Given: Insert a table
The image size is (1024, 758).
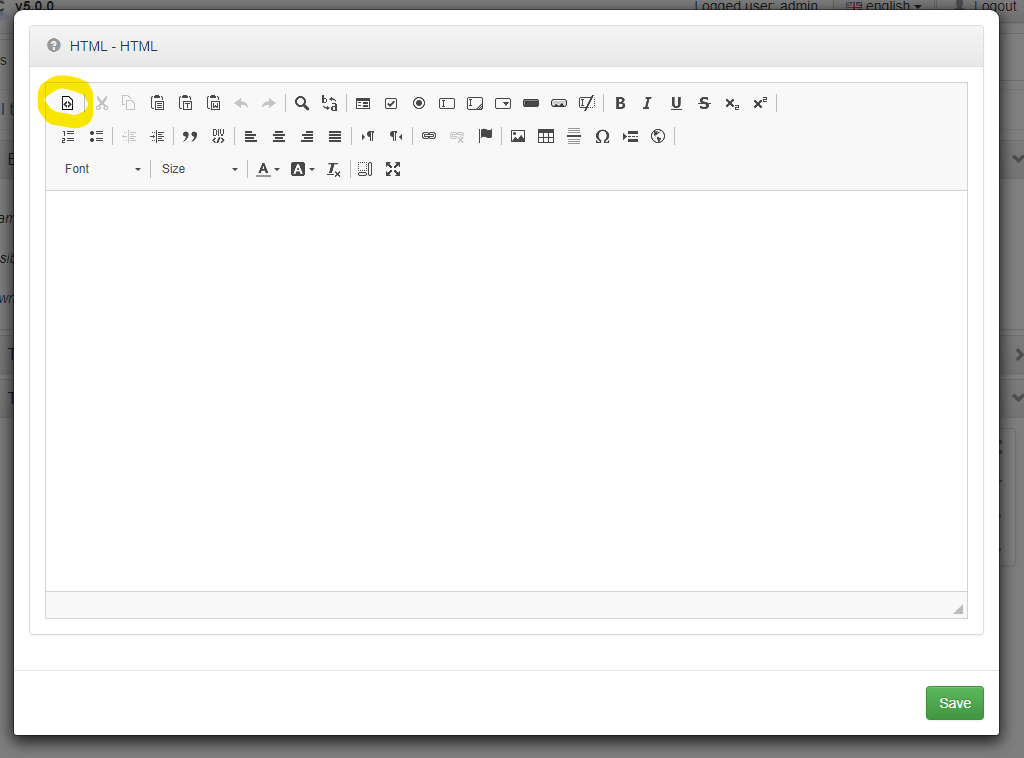Looking at the screenshot, I should (546, 136).
